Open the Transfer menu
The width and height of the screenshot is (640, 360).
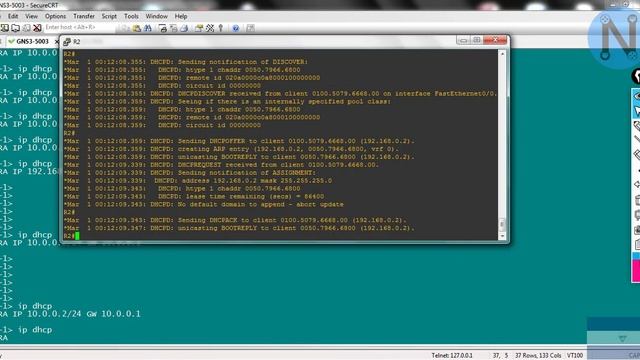coord(84,16)
